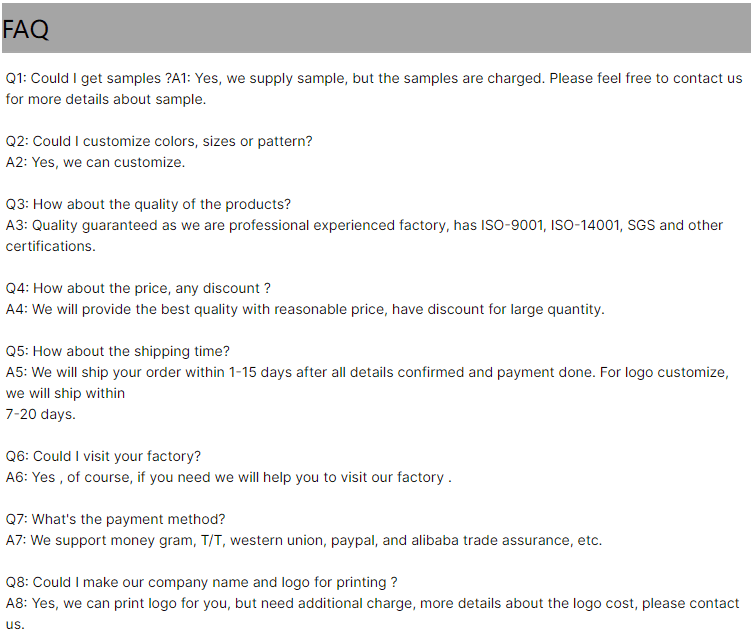
Task: Click the A6 answer "Yes, of course"
Action: 228,477
